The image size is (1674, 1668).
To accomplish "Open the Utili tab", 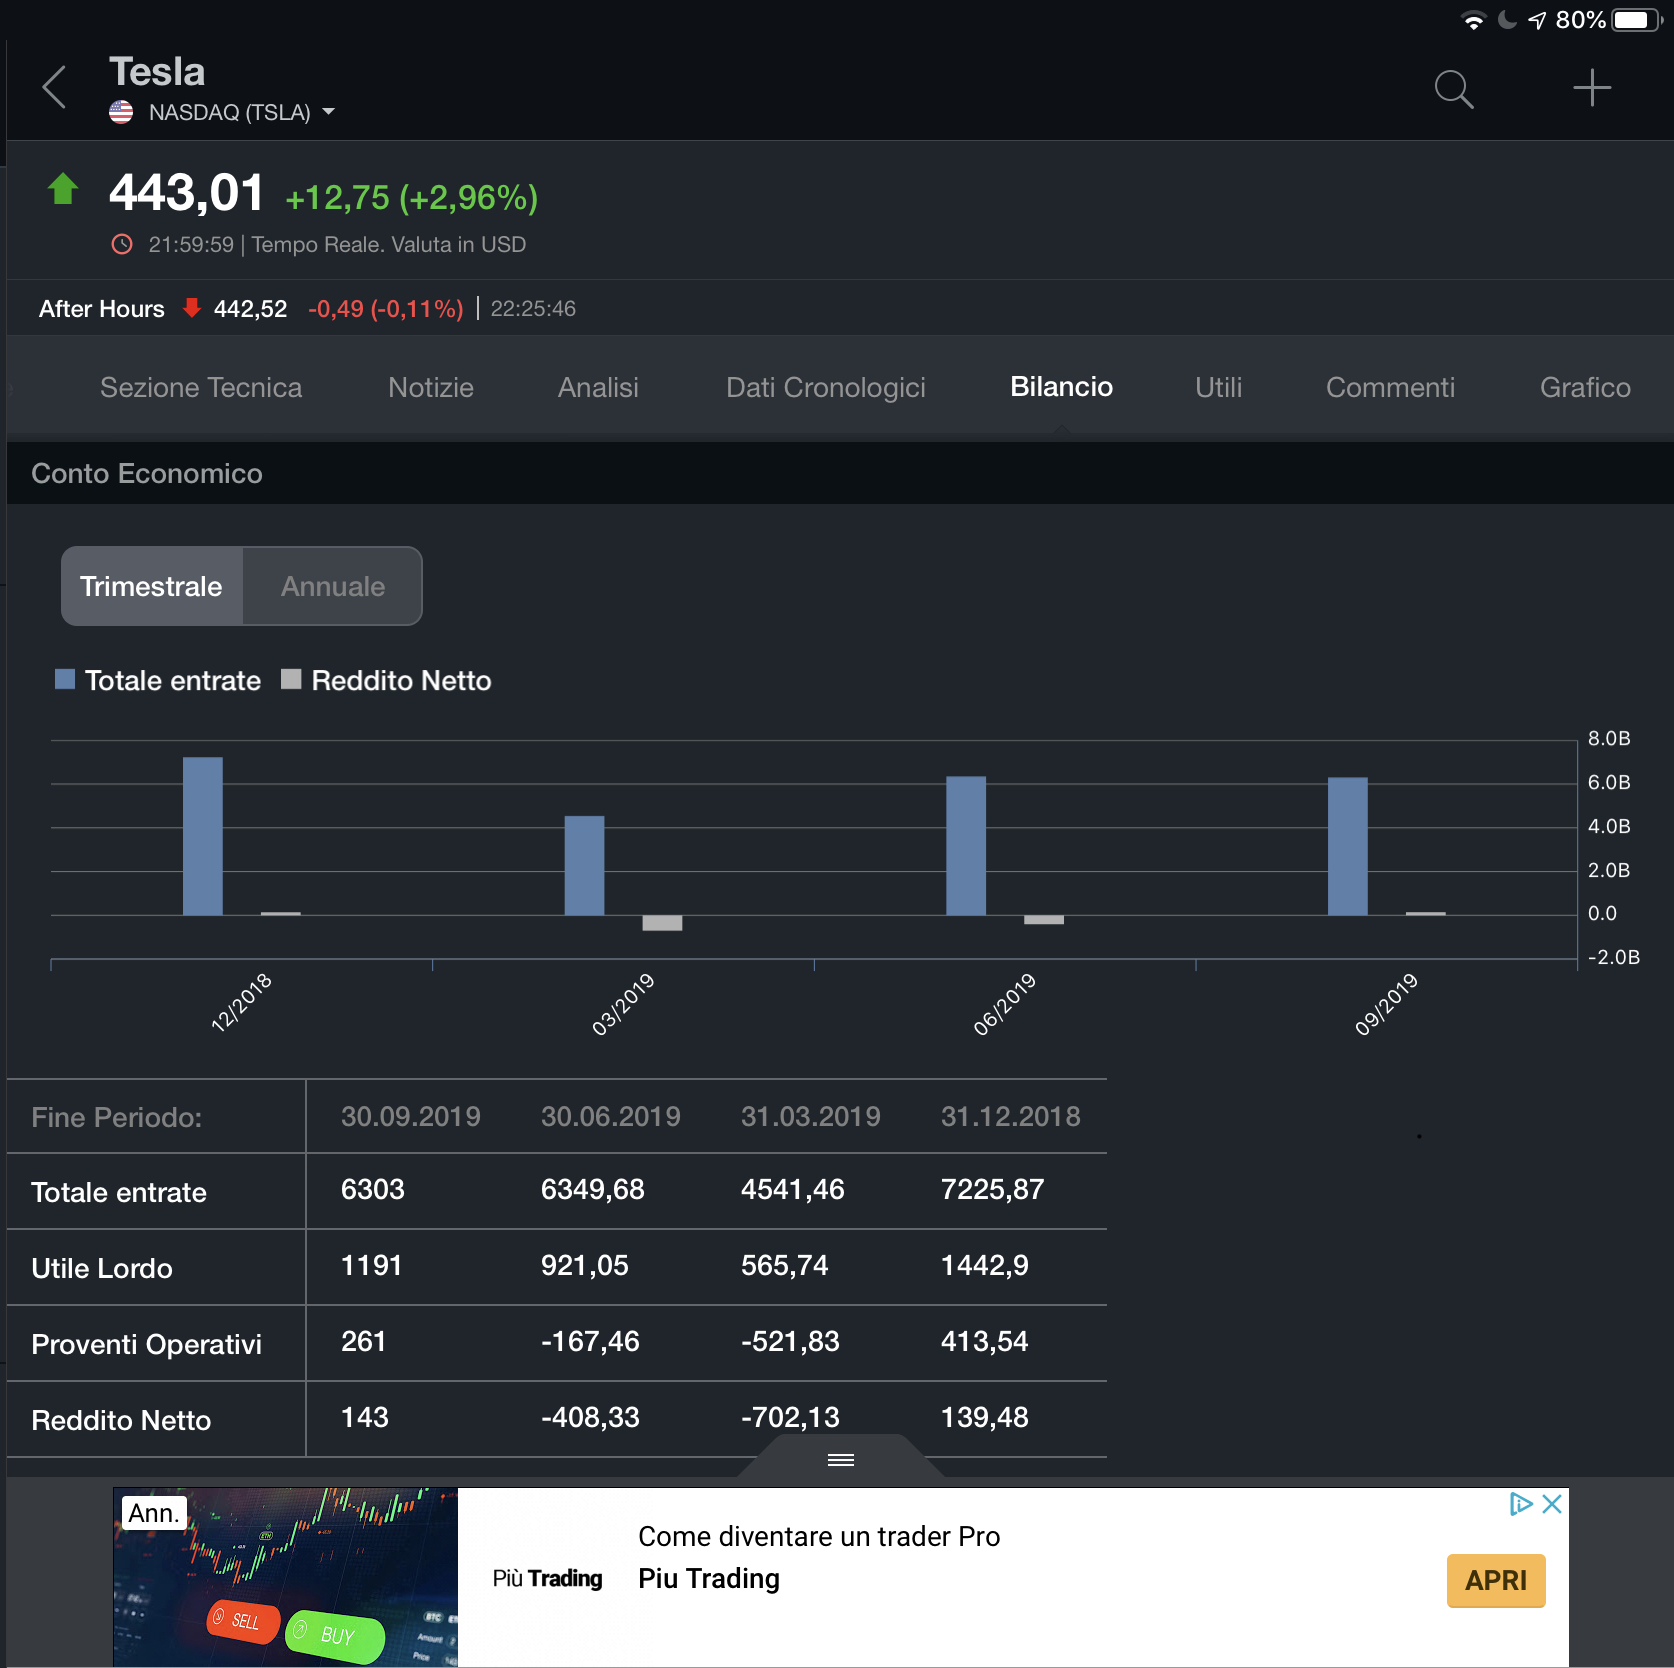I will coord(1218,387).
